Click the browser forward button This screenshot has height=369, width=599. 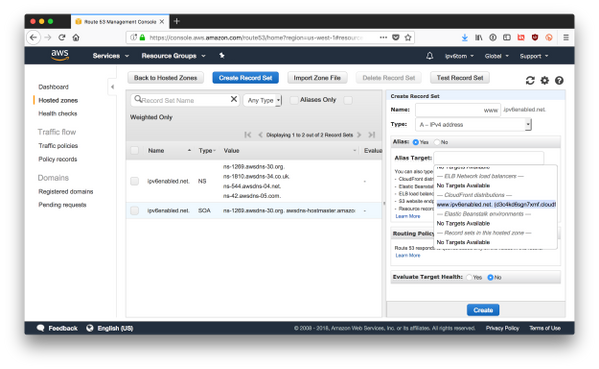tap(48, 37)
